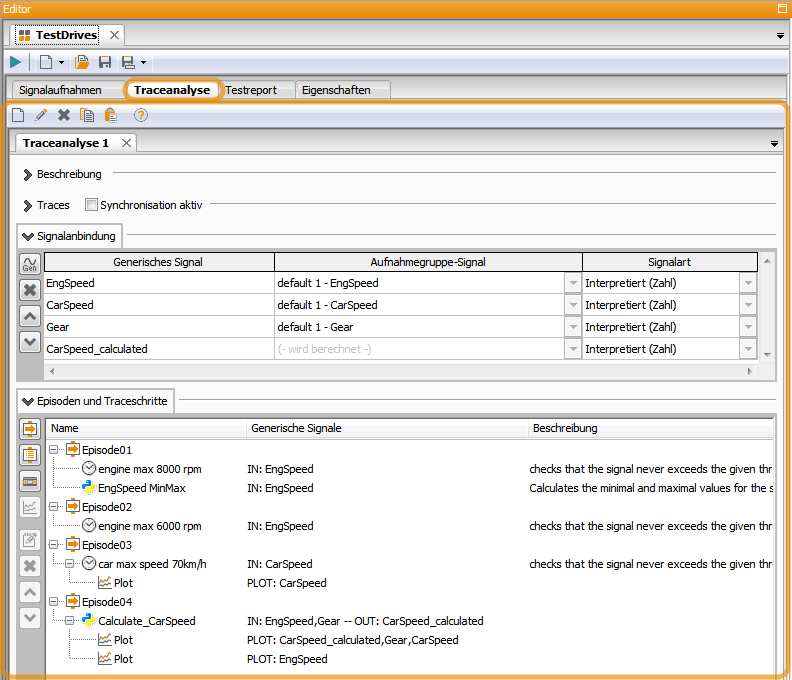This screenshot has height=680, width=792.
Task: Select the Traceanalyse 1 tab
Action: pyautogui.click(x=66, y=143)
